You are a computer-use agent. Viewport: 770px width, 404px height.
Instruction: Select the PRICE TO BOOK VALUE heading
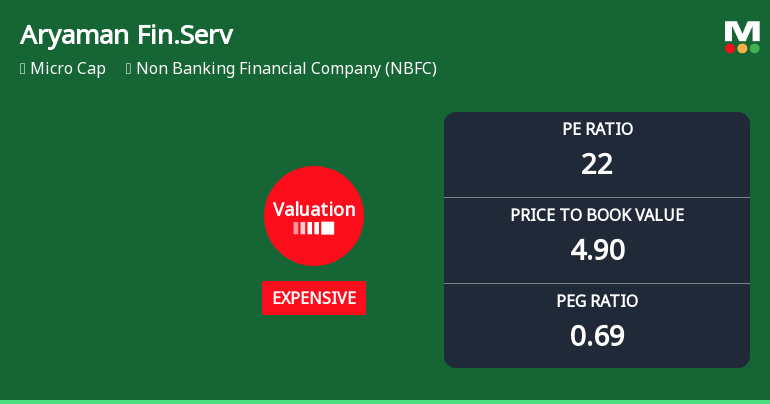click(x=597, y=215)
